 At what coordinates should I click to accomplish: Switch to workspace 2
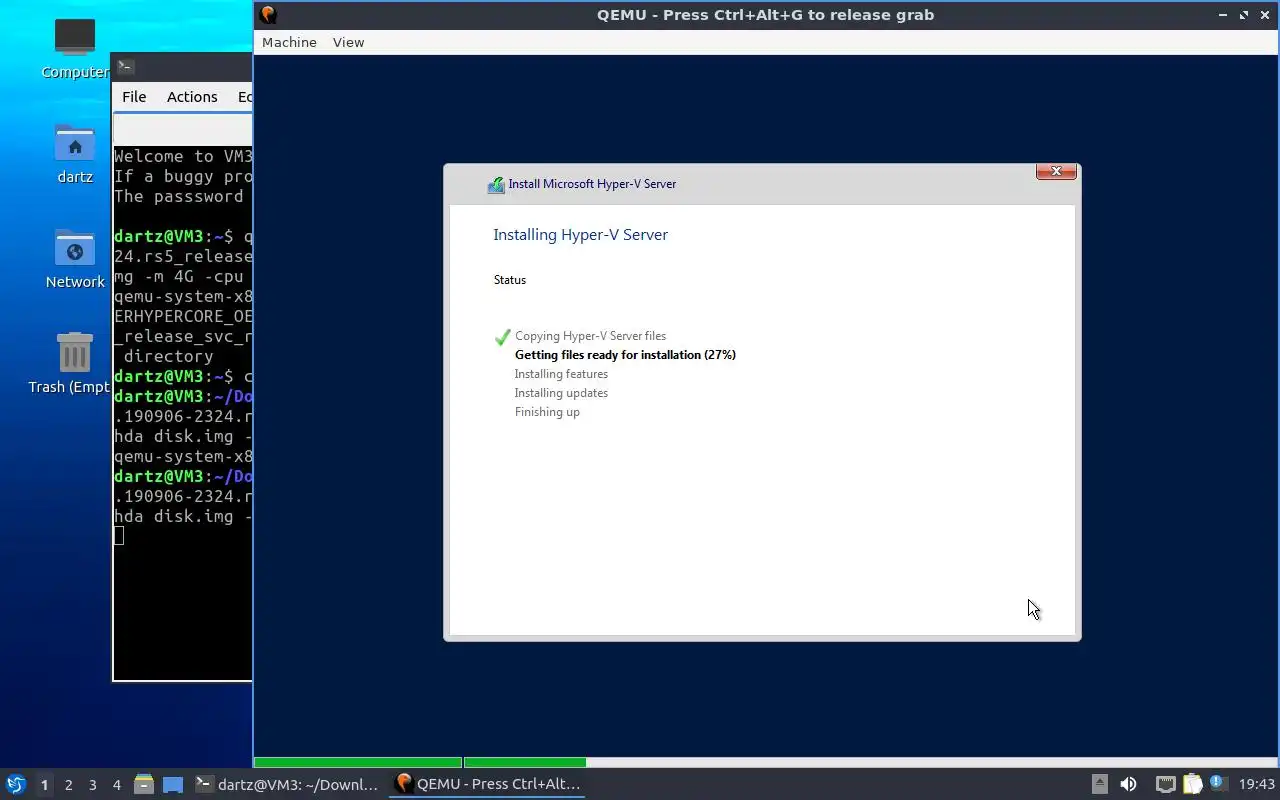tap(68, 785)
